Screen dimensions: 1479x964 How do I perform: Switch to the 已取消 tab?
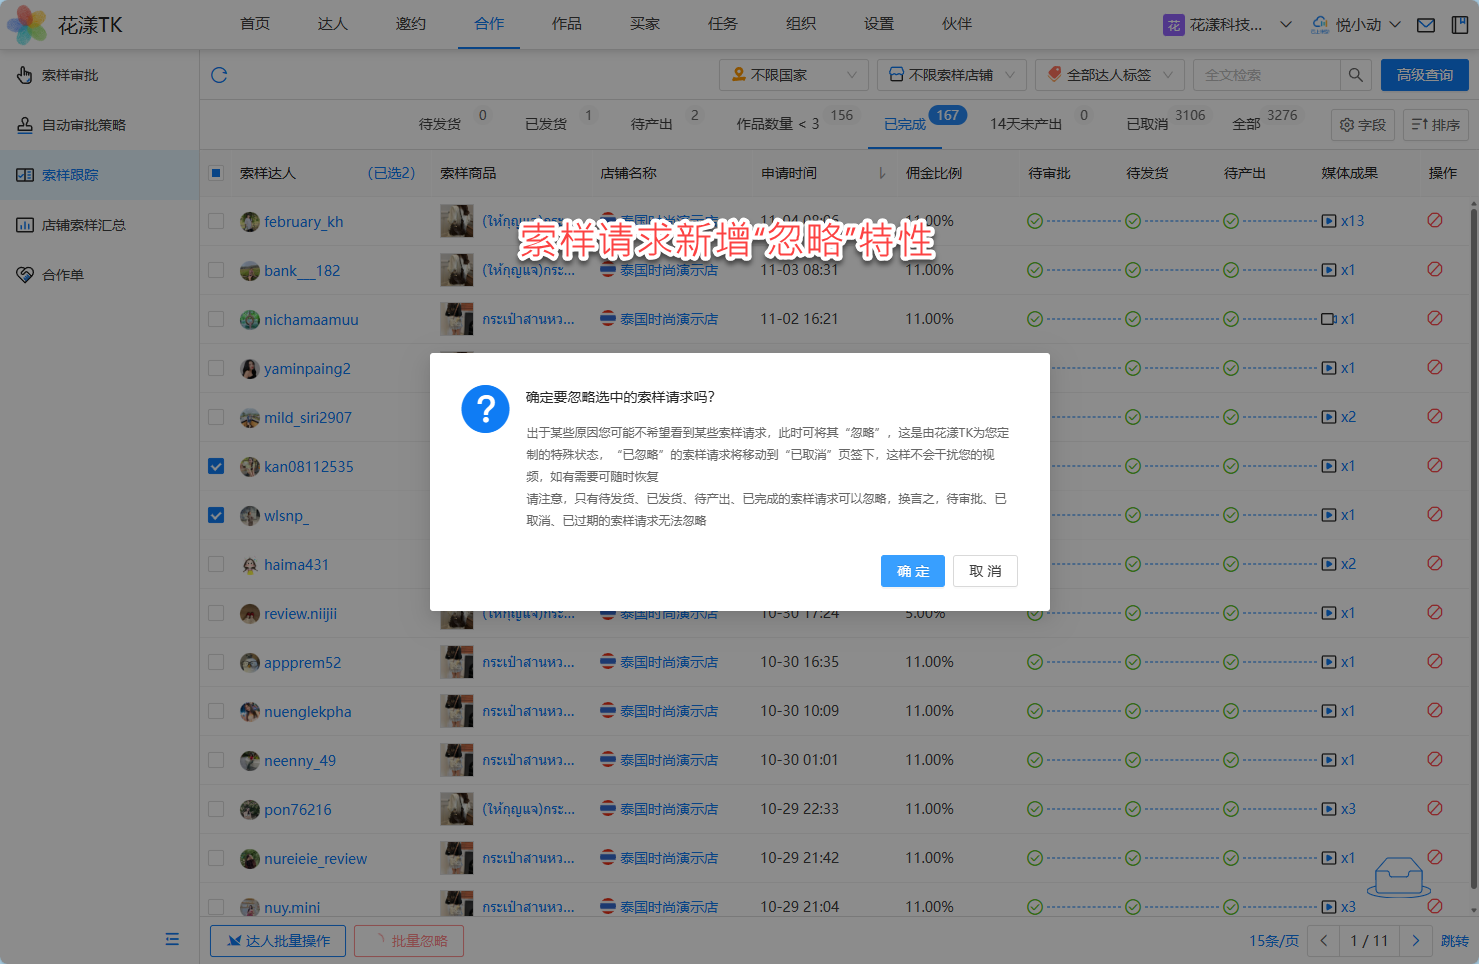(x=1147, y=124)
